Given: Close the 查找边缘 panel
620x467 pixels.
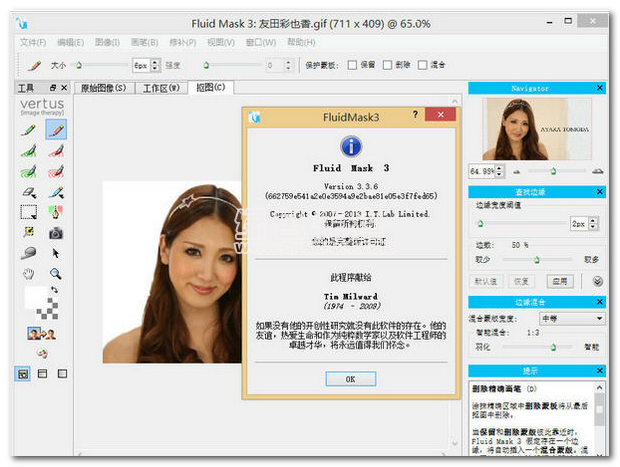Looking at the screenshot, I should coord(599,192).
